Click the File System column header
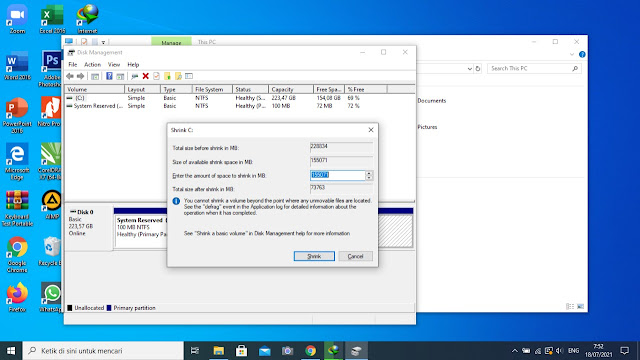The image size is (640, 360). [x=212, y=89]
